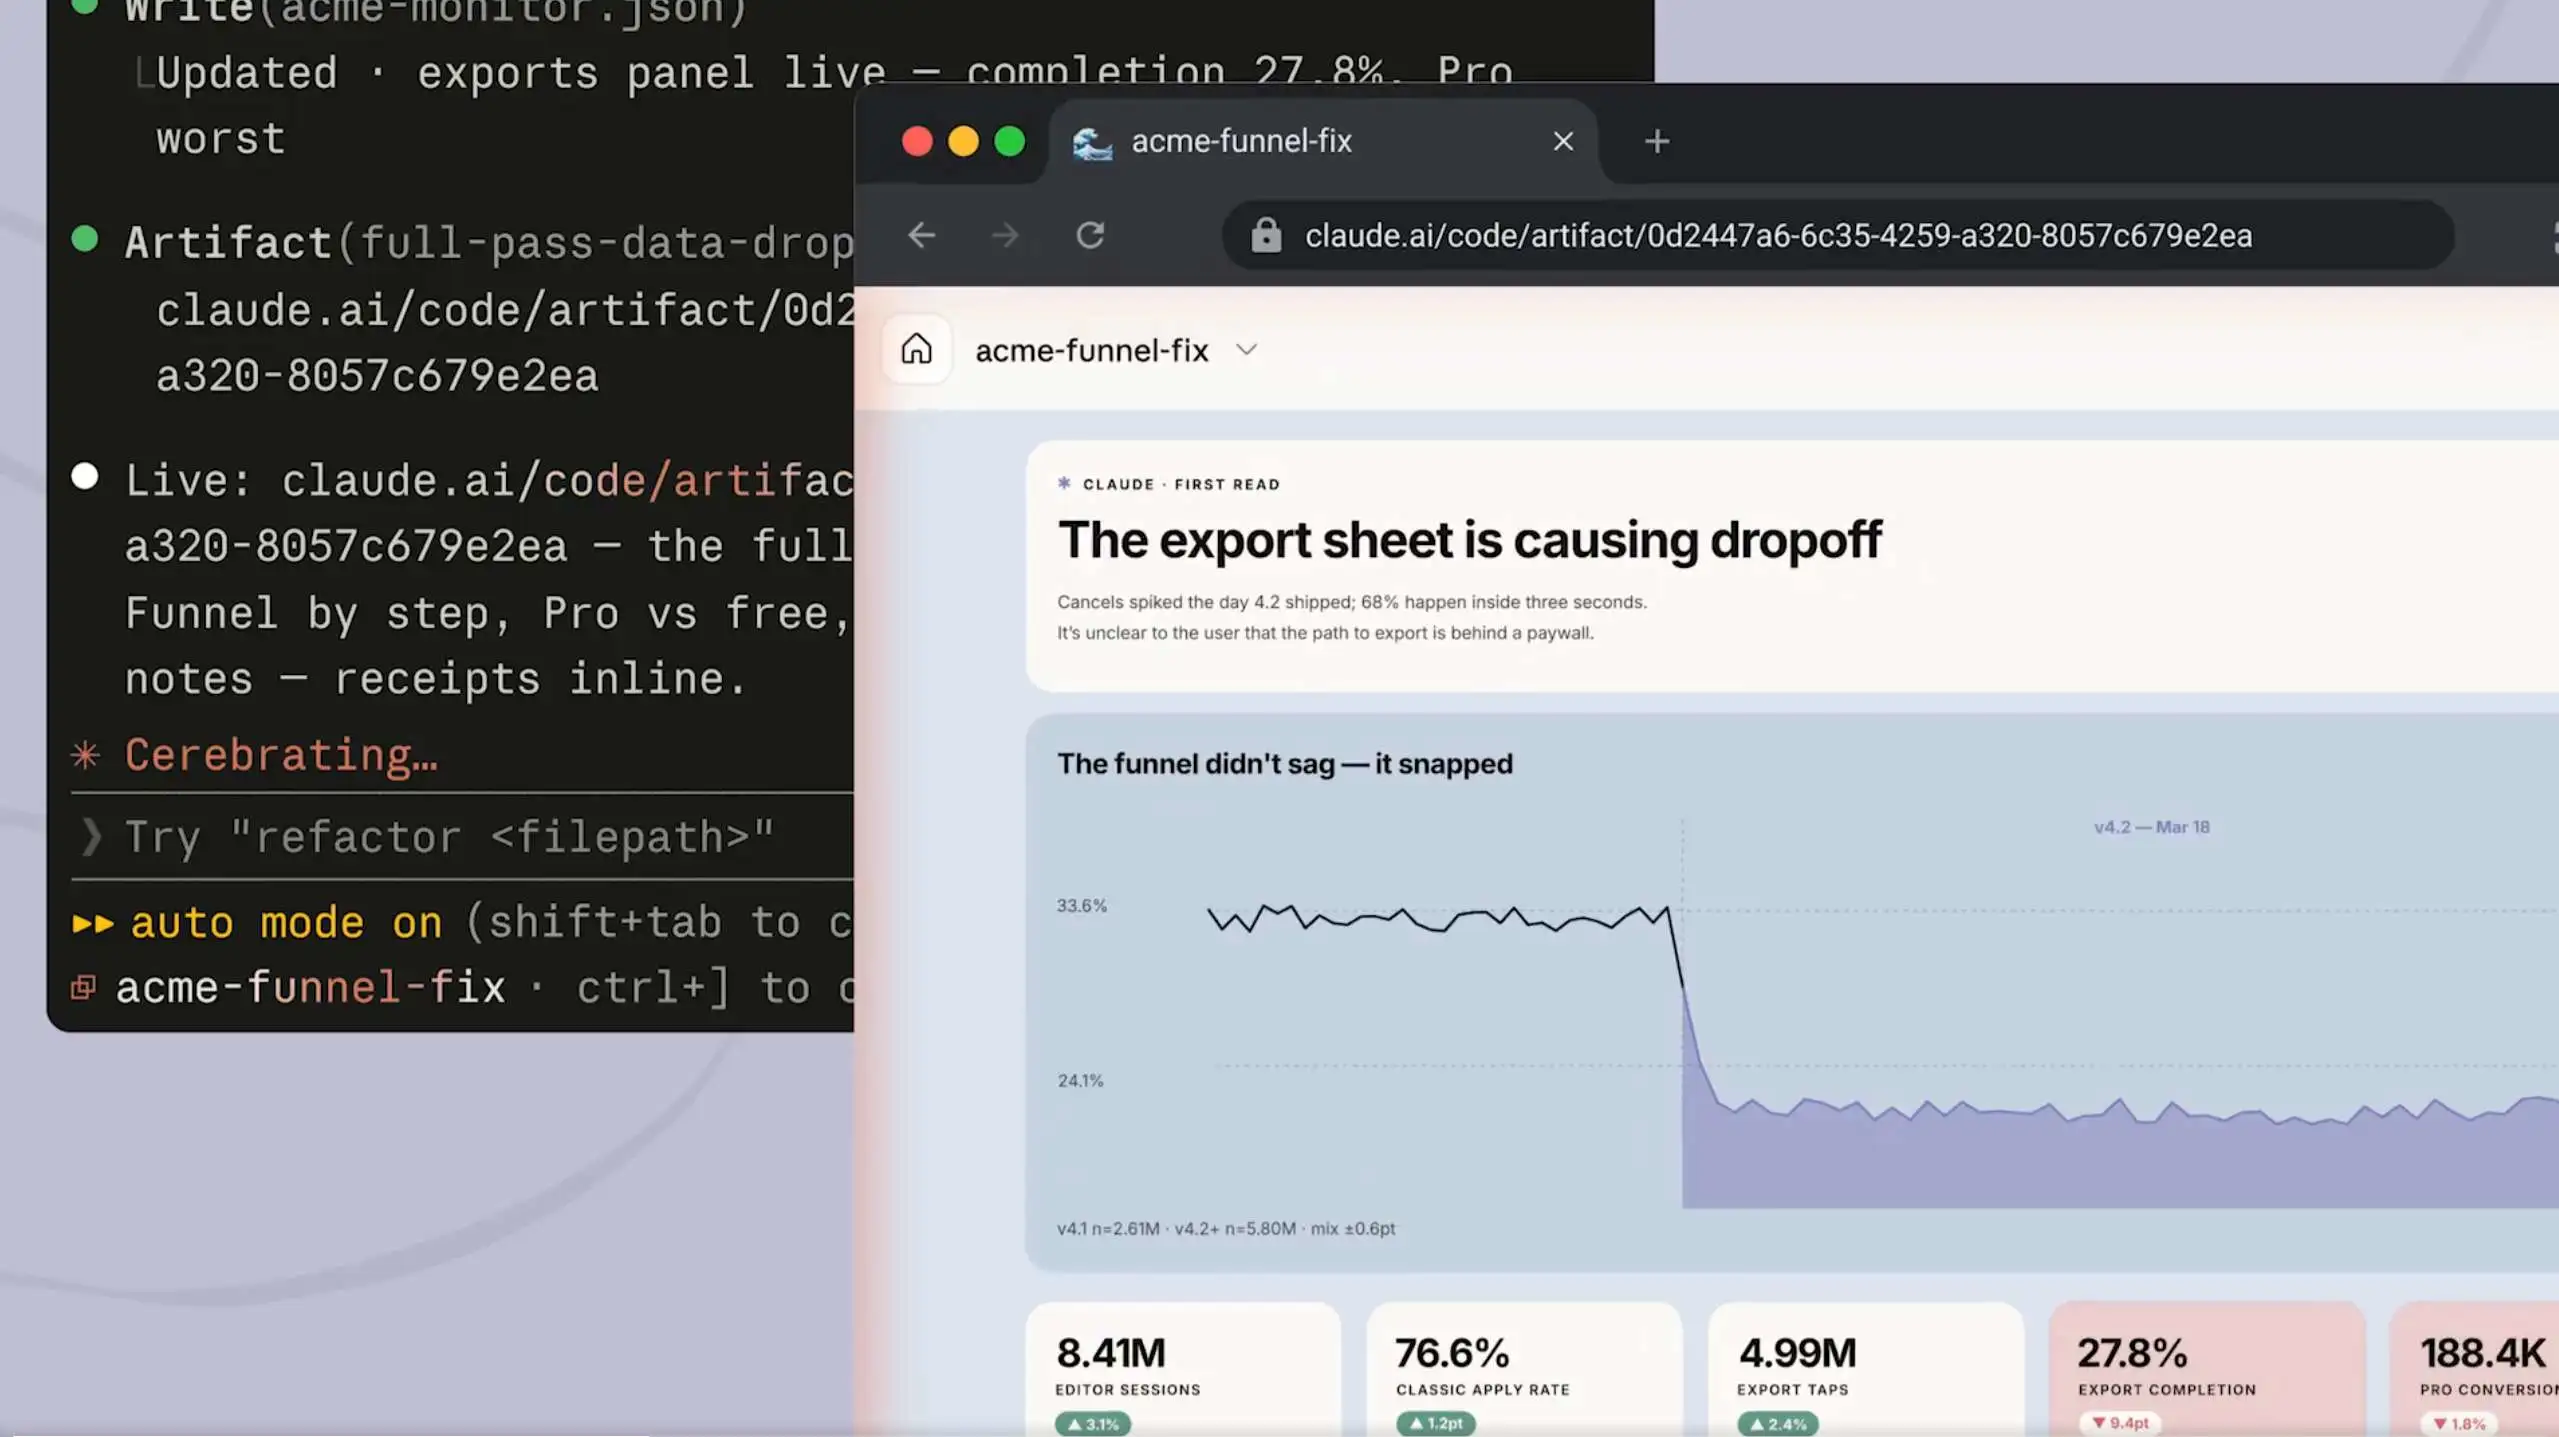Click the window icon beside acme-funnel-fix in terminal
Image resolution: width=2559 pixels, height=1437 pixels.
(84, 988)
